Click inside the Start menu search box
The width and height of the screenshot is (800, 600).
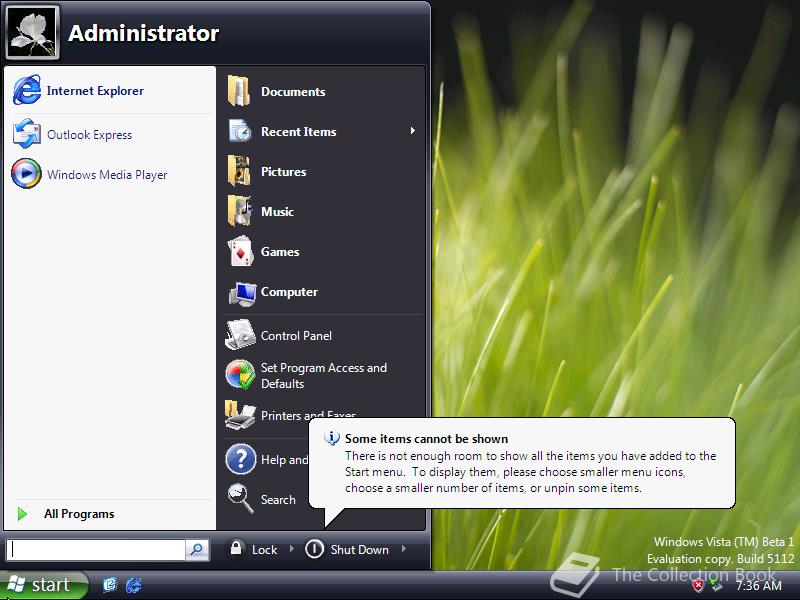(x=95, y=549)
